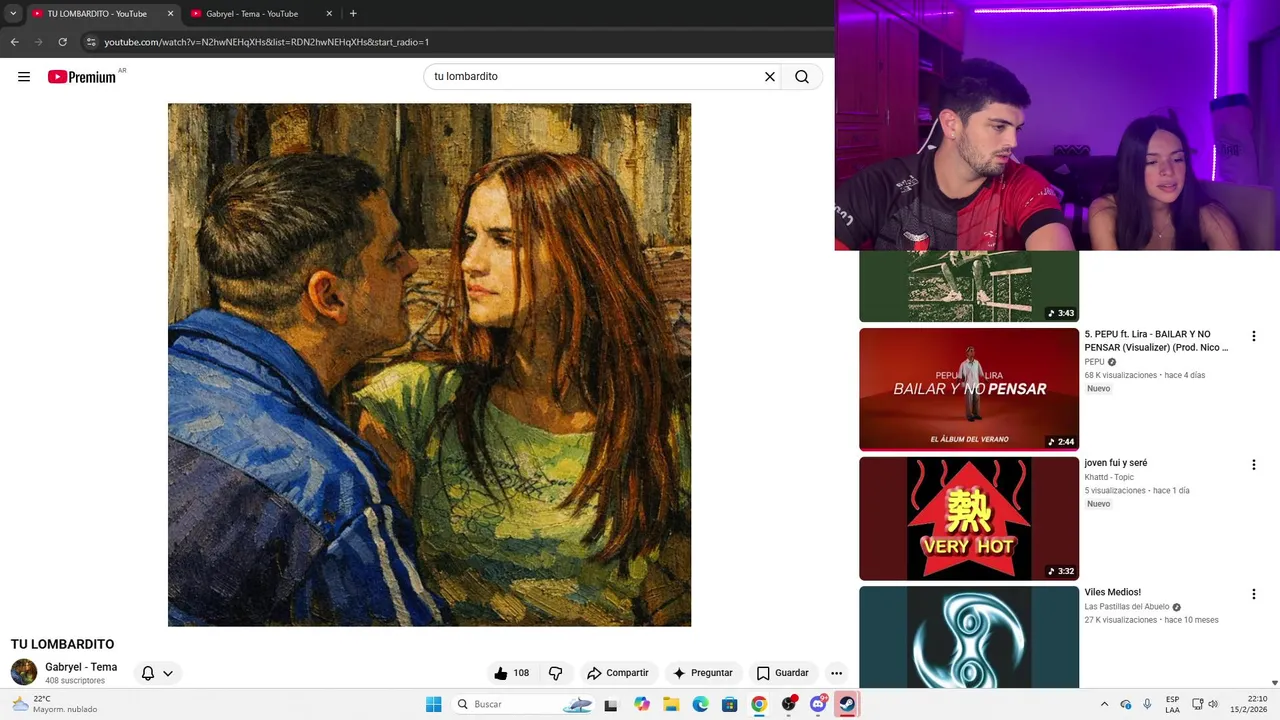Like the video with thumbs up

(511, 673)
